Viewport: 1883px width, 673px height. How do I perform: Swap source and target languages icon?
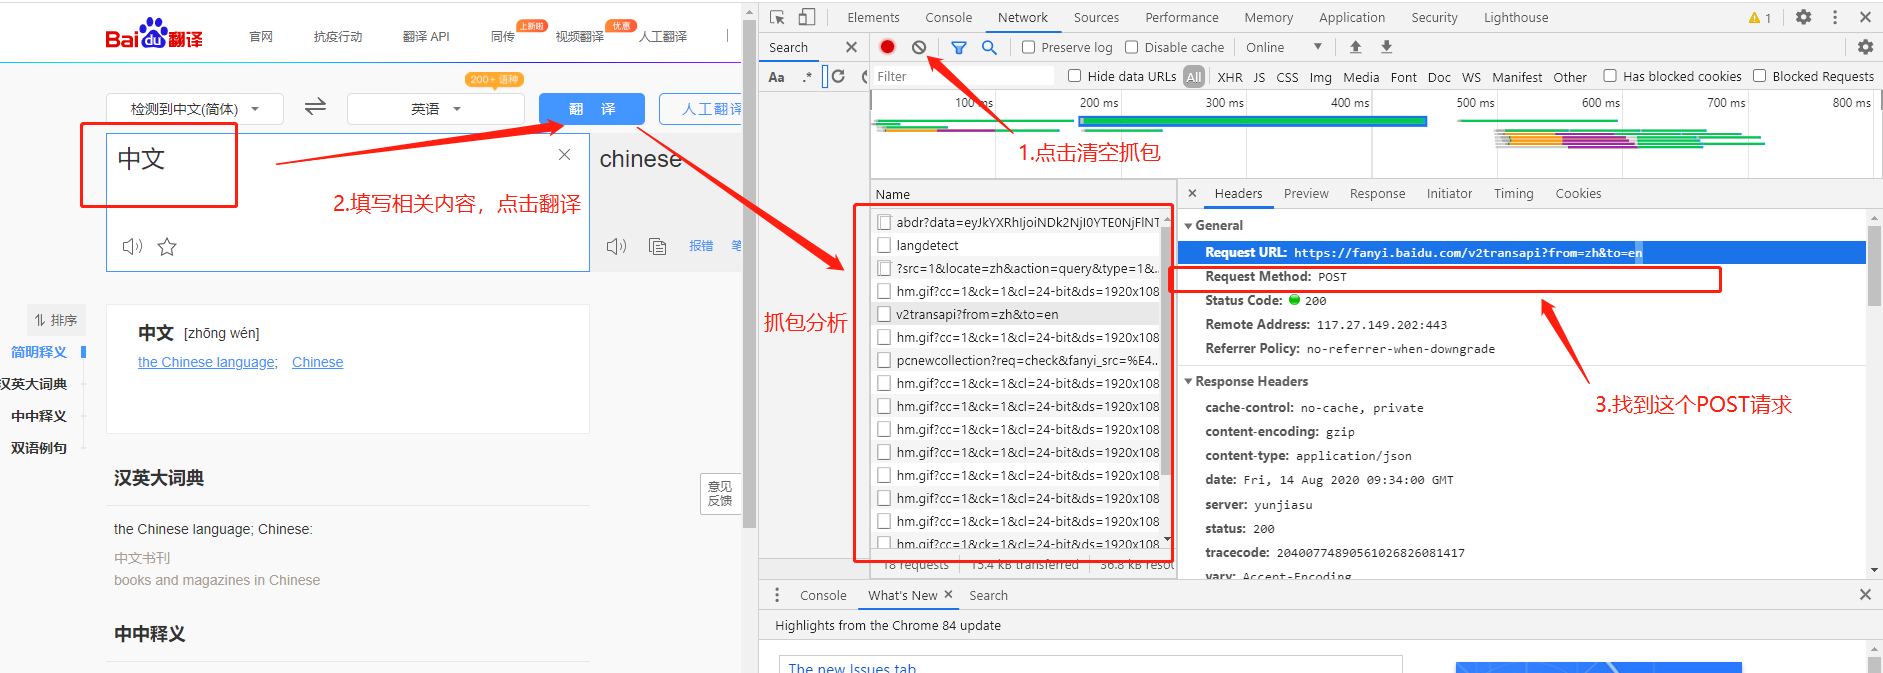point(315,107)
